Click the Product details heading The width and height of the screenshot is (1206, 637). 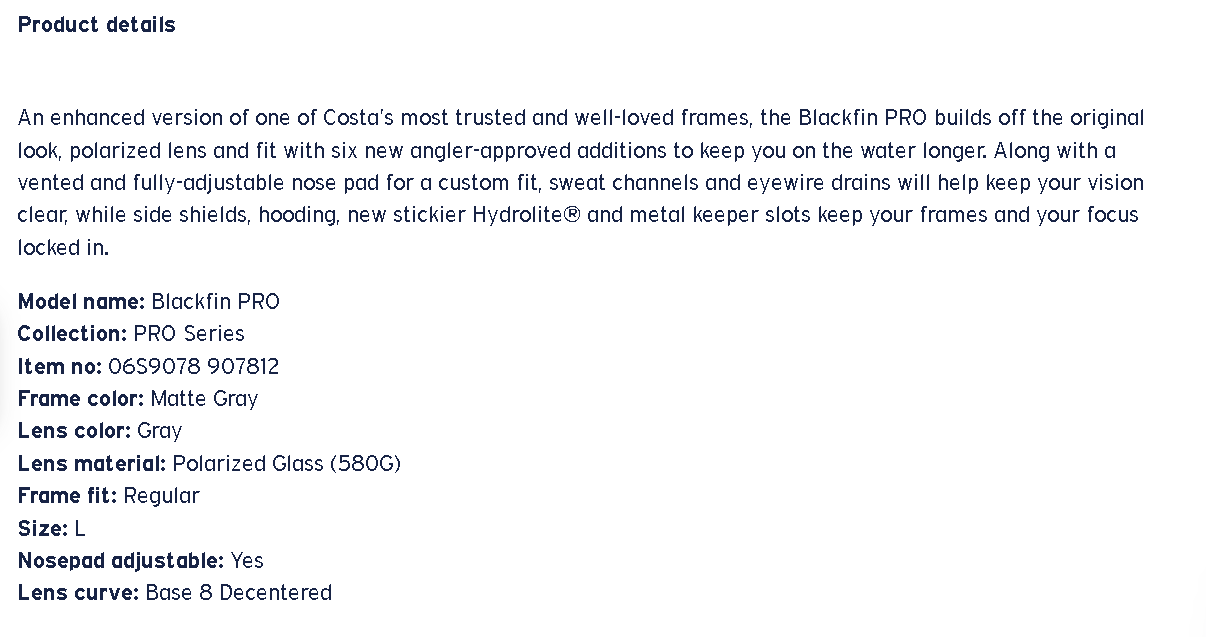[97, 25]
